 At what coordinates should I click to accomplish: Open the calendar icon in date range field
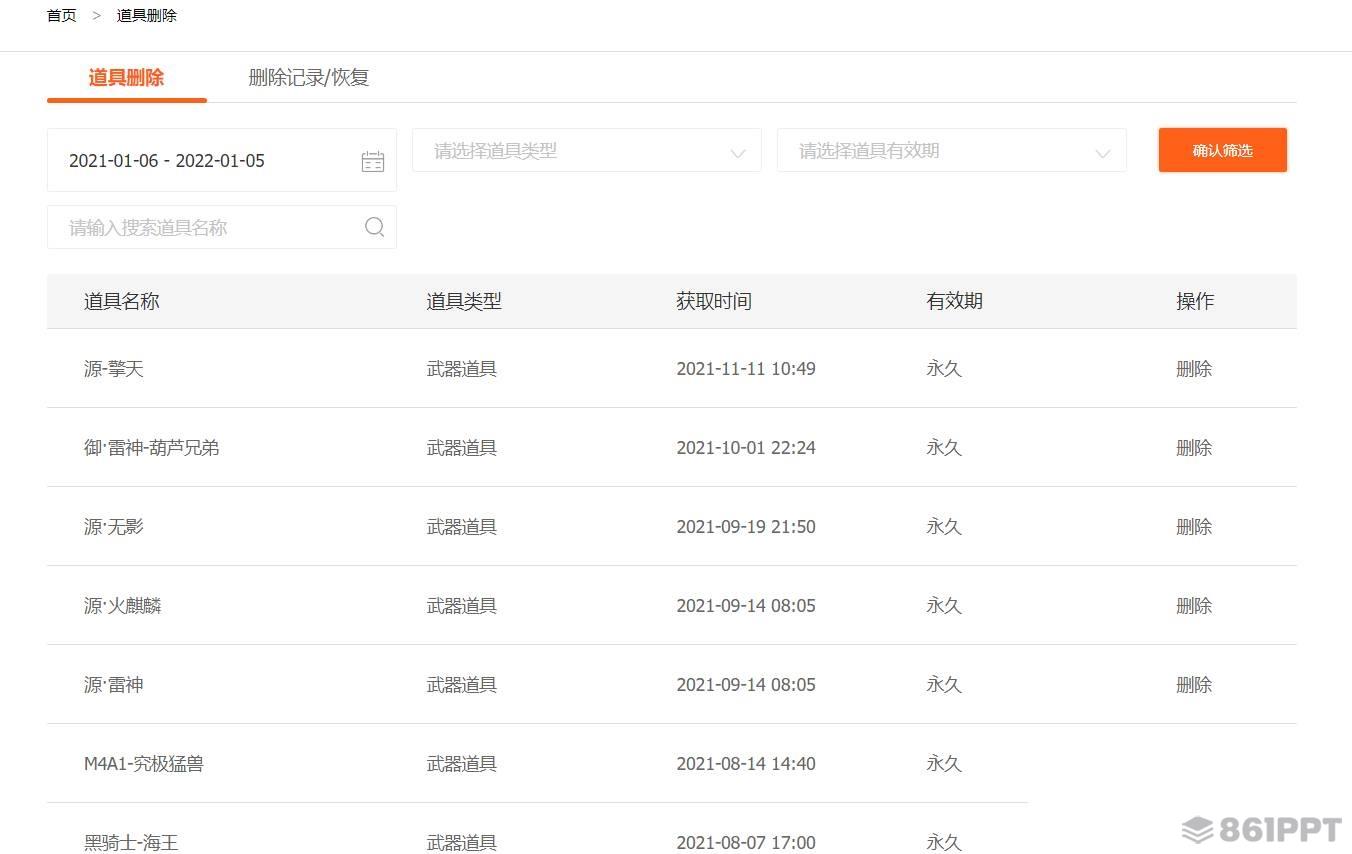[373, 161]
